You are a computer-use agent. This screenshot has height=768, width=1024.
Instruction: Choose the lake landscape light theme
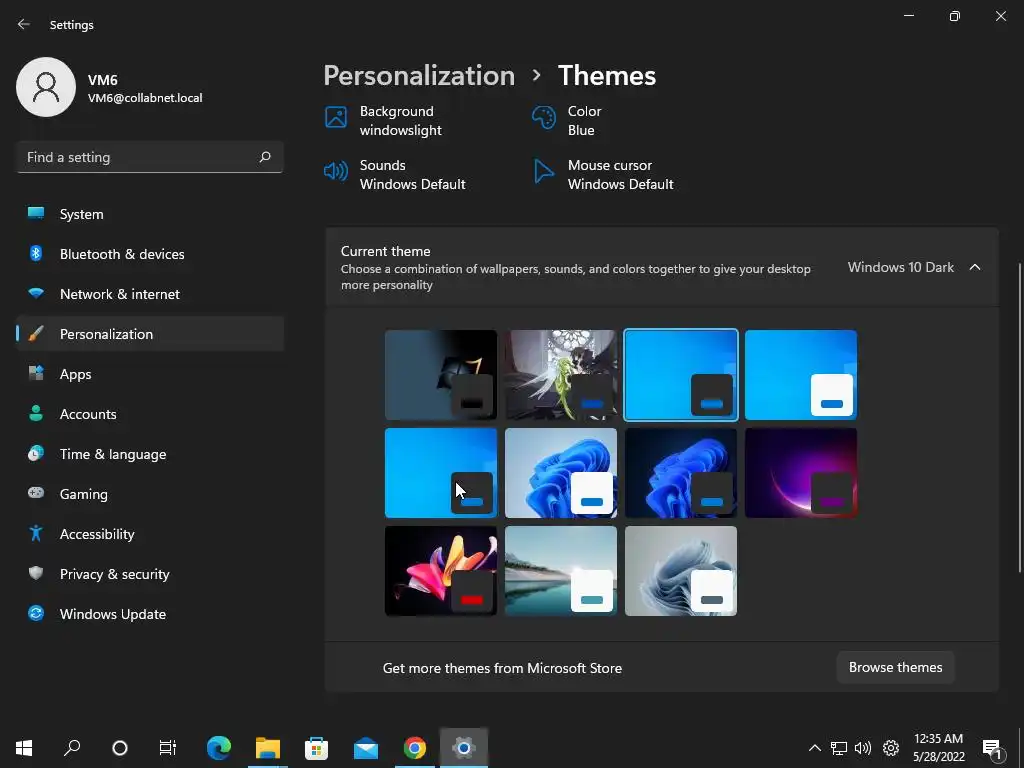coord(561,571)
